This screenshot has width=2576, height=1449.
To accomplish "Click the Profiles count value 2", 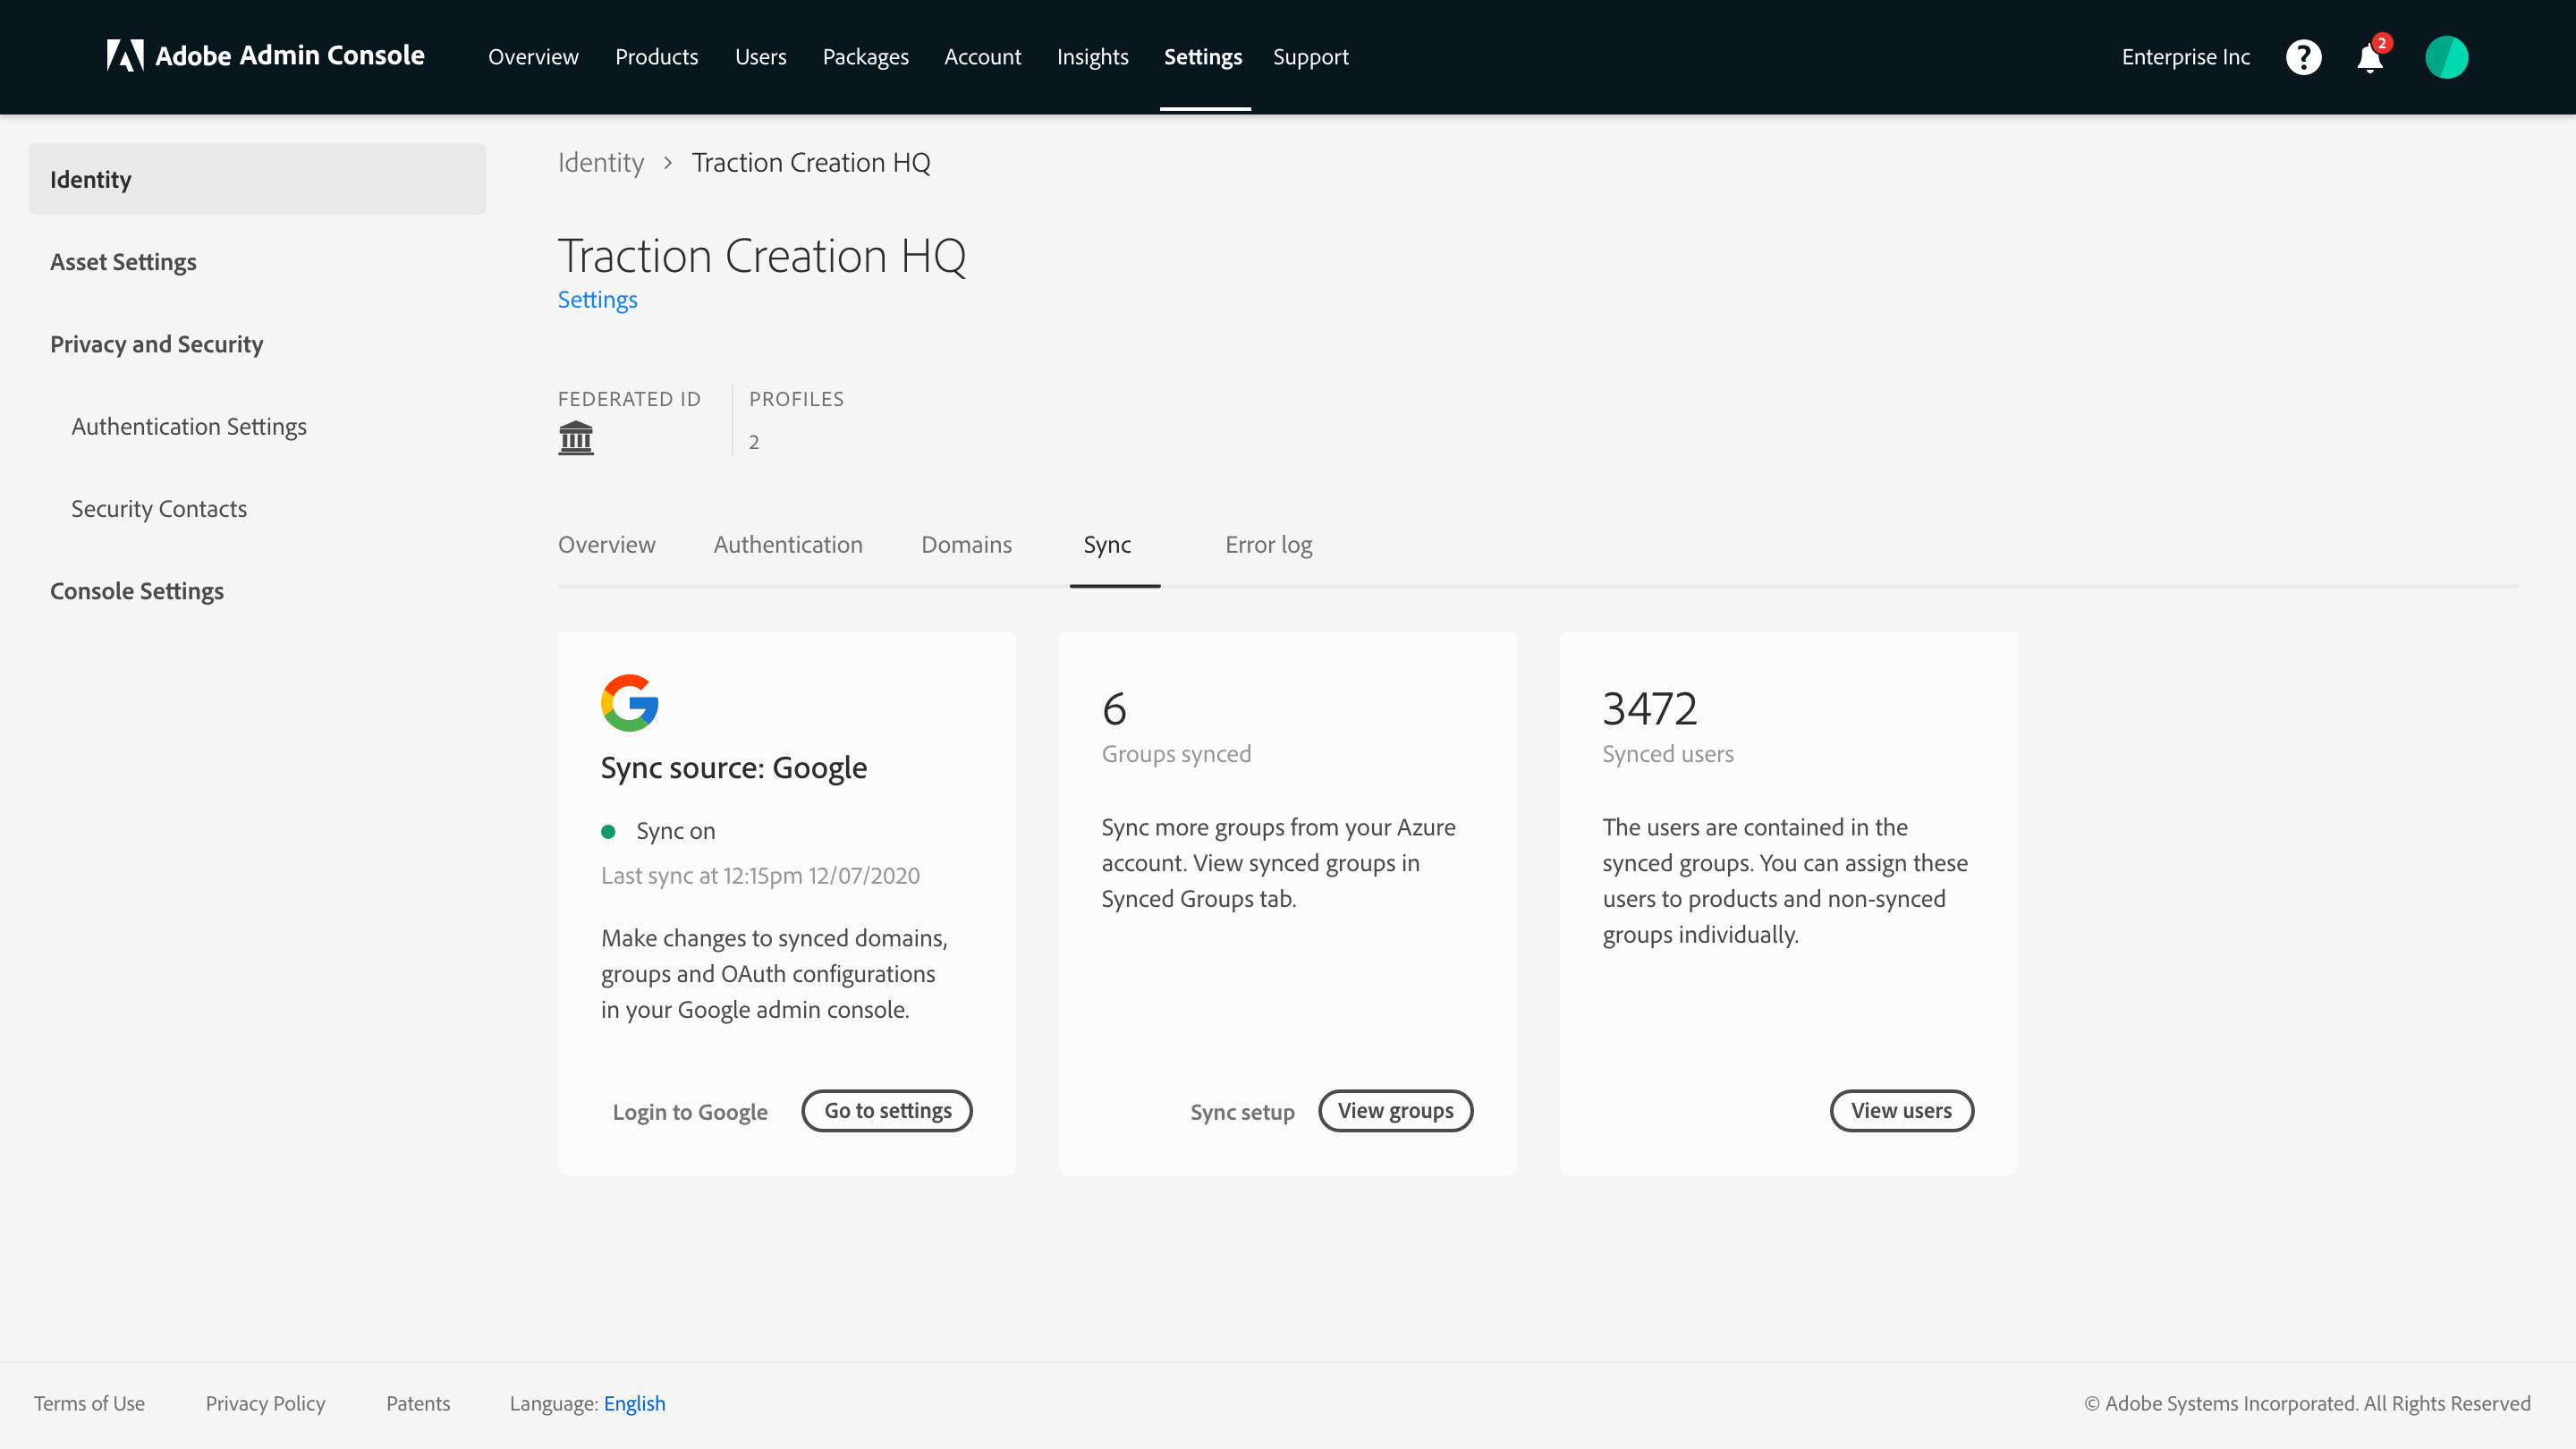I will tap(754, 442).
